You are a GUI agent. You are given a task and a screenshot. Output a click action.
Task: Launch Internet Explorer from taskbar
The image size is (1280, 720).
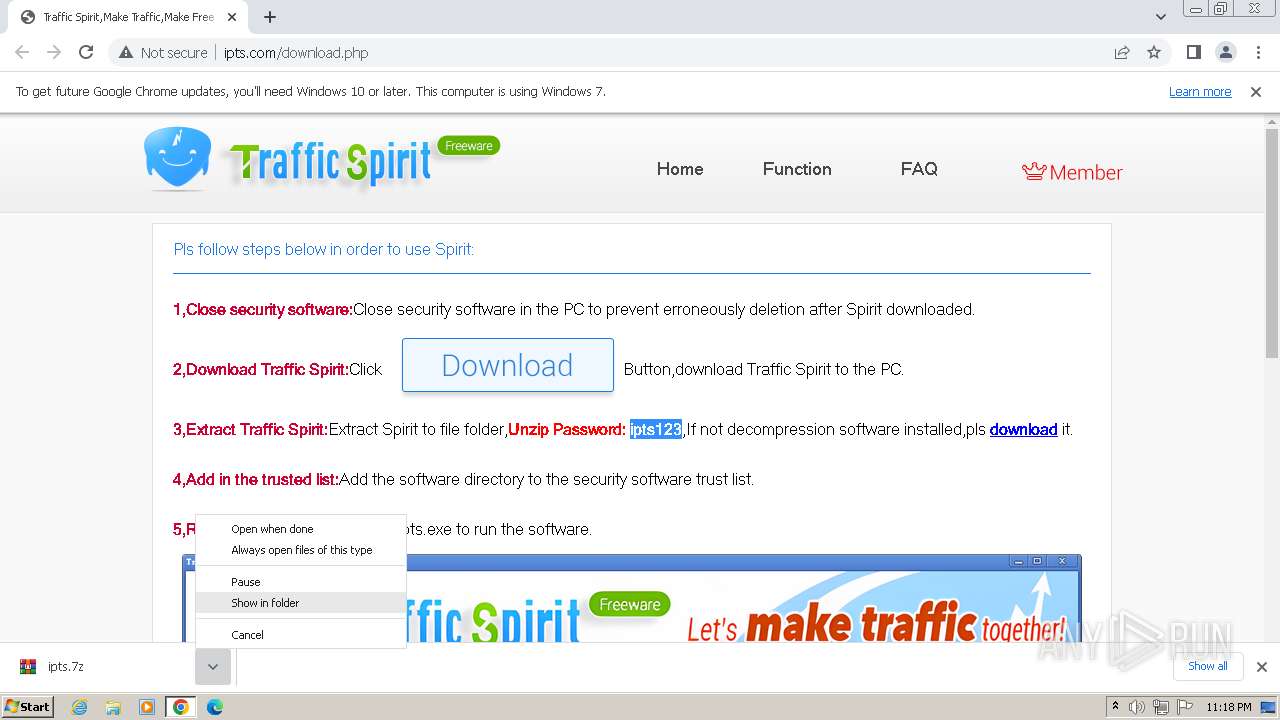[x=80, y=707]
